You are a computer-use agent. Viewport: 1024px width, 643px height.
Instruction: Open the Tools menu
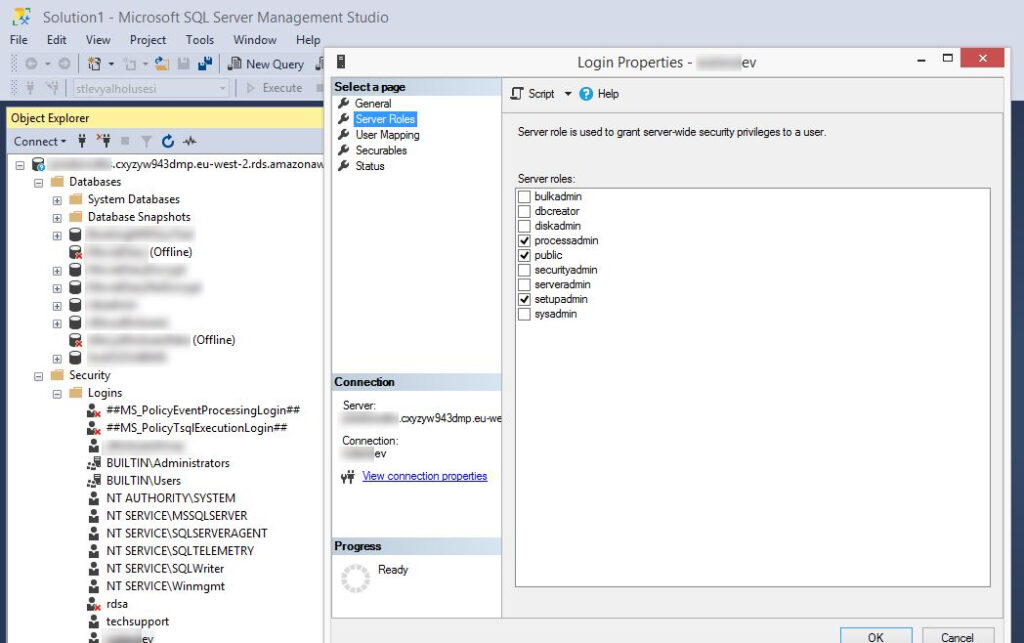(x=200, y=40)
